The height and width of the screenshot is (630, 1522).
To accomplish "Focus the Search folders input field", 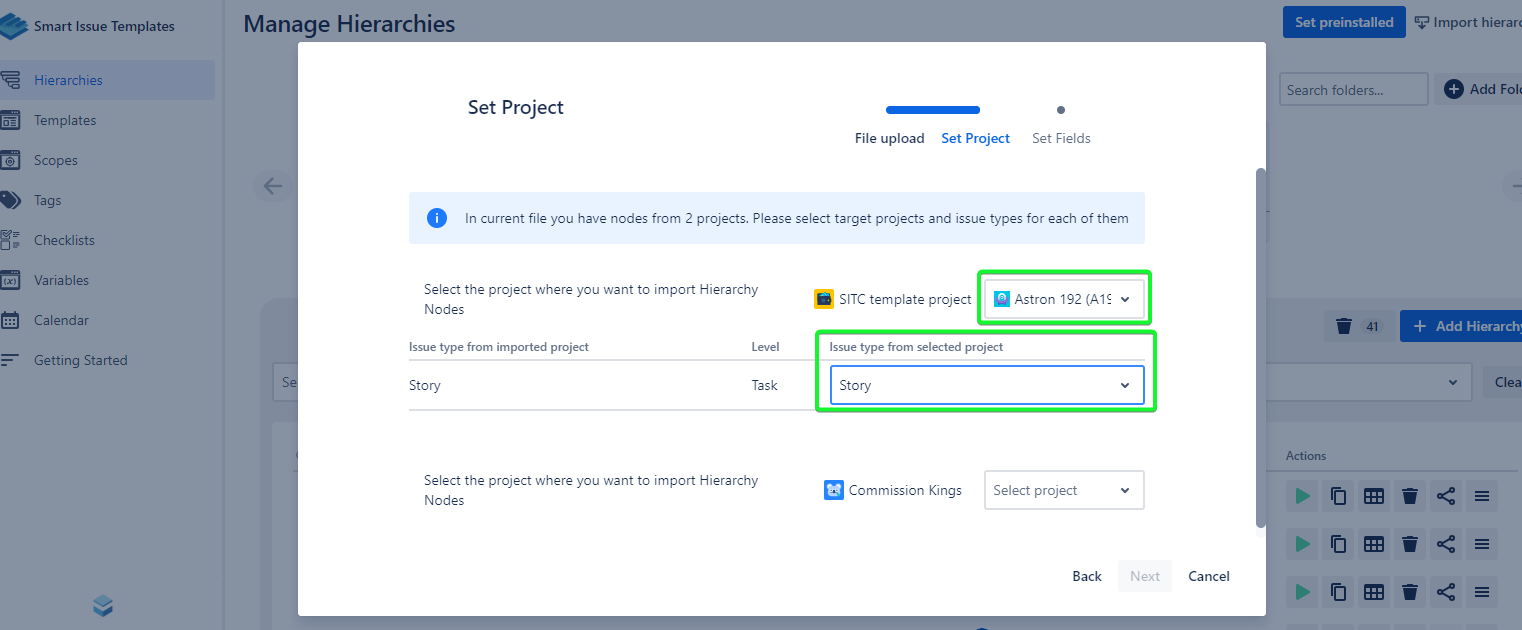I will 1353,90.
